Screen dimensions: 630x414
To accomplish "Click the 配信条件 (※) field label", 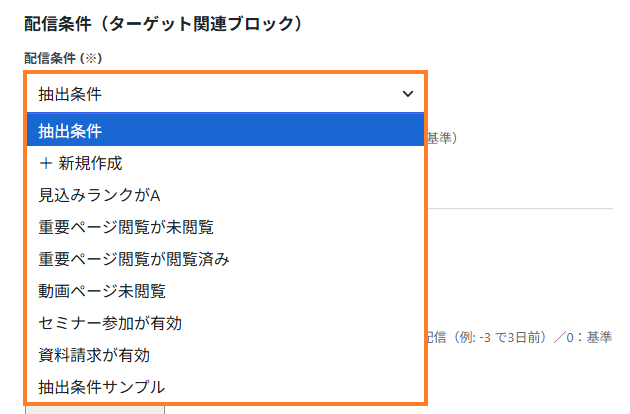I will 63,58.
